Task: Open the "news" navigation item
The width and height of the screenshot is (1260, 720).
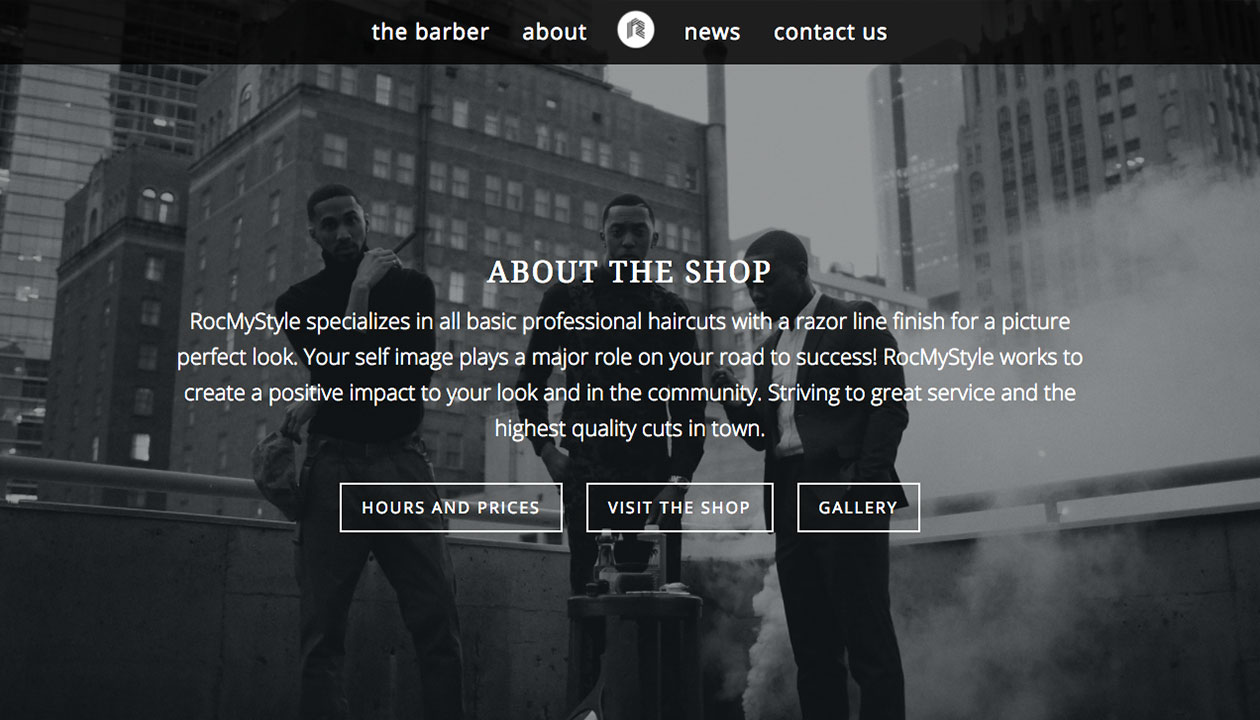Action: pos(712,32)
